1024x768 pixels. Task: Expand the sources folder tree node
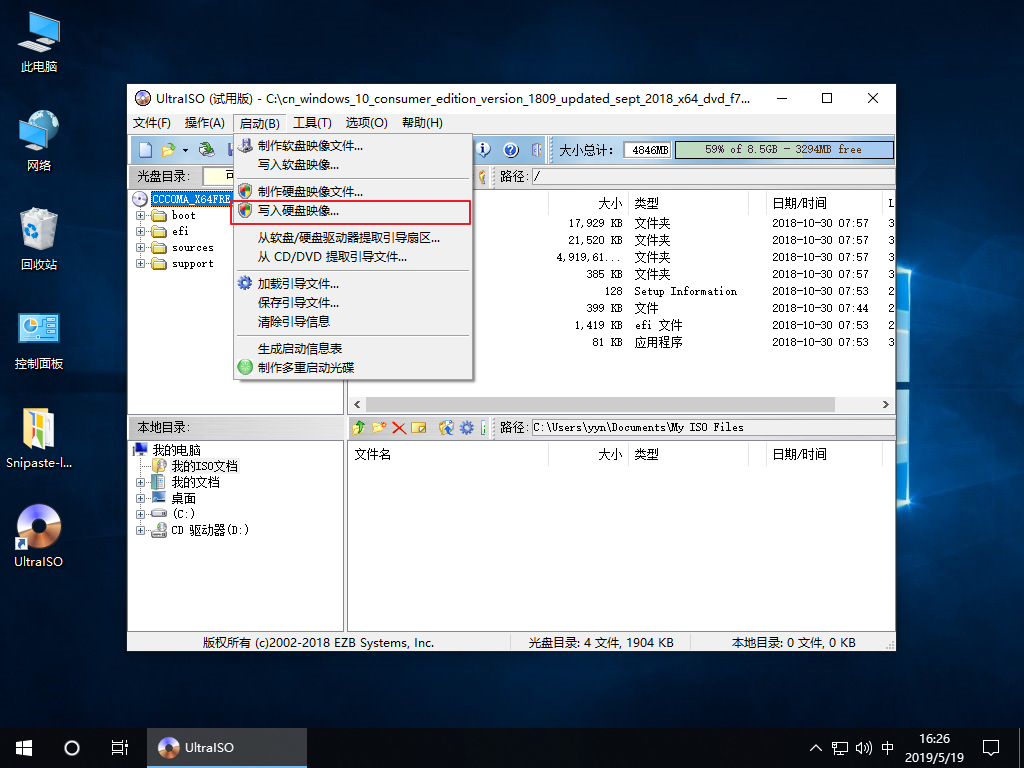tap(140, 248)
